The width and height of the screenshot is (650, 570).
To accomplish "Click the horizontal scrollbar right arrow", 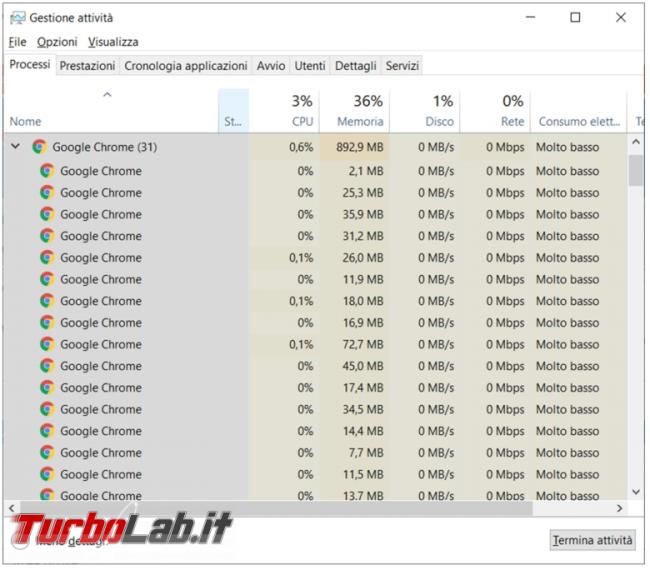I will 620,508.
